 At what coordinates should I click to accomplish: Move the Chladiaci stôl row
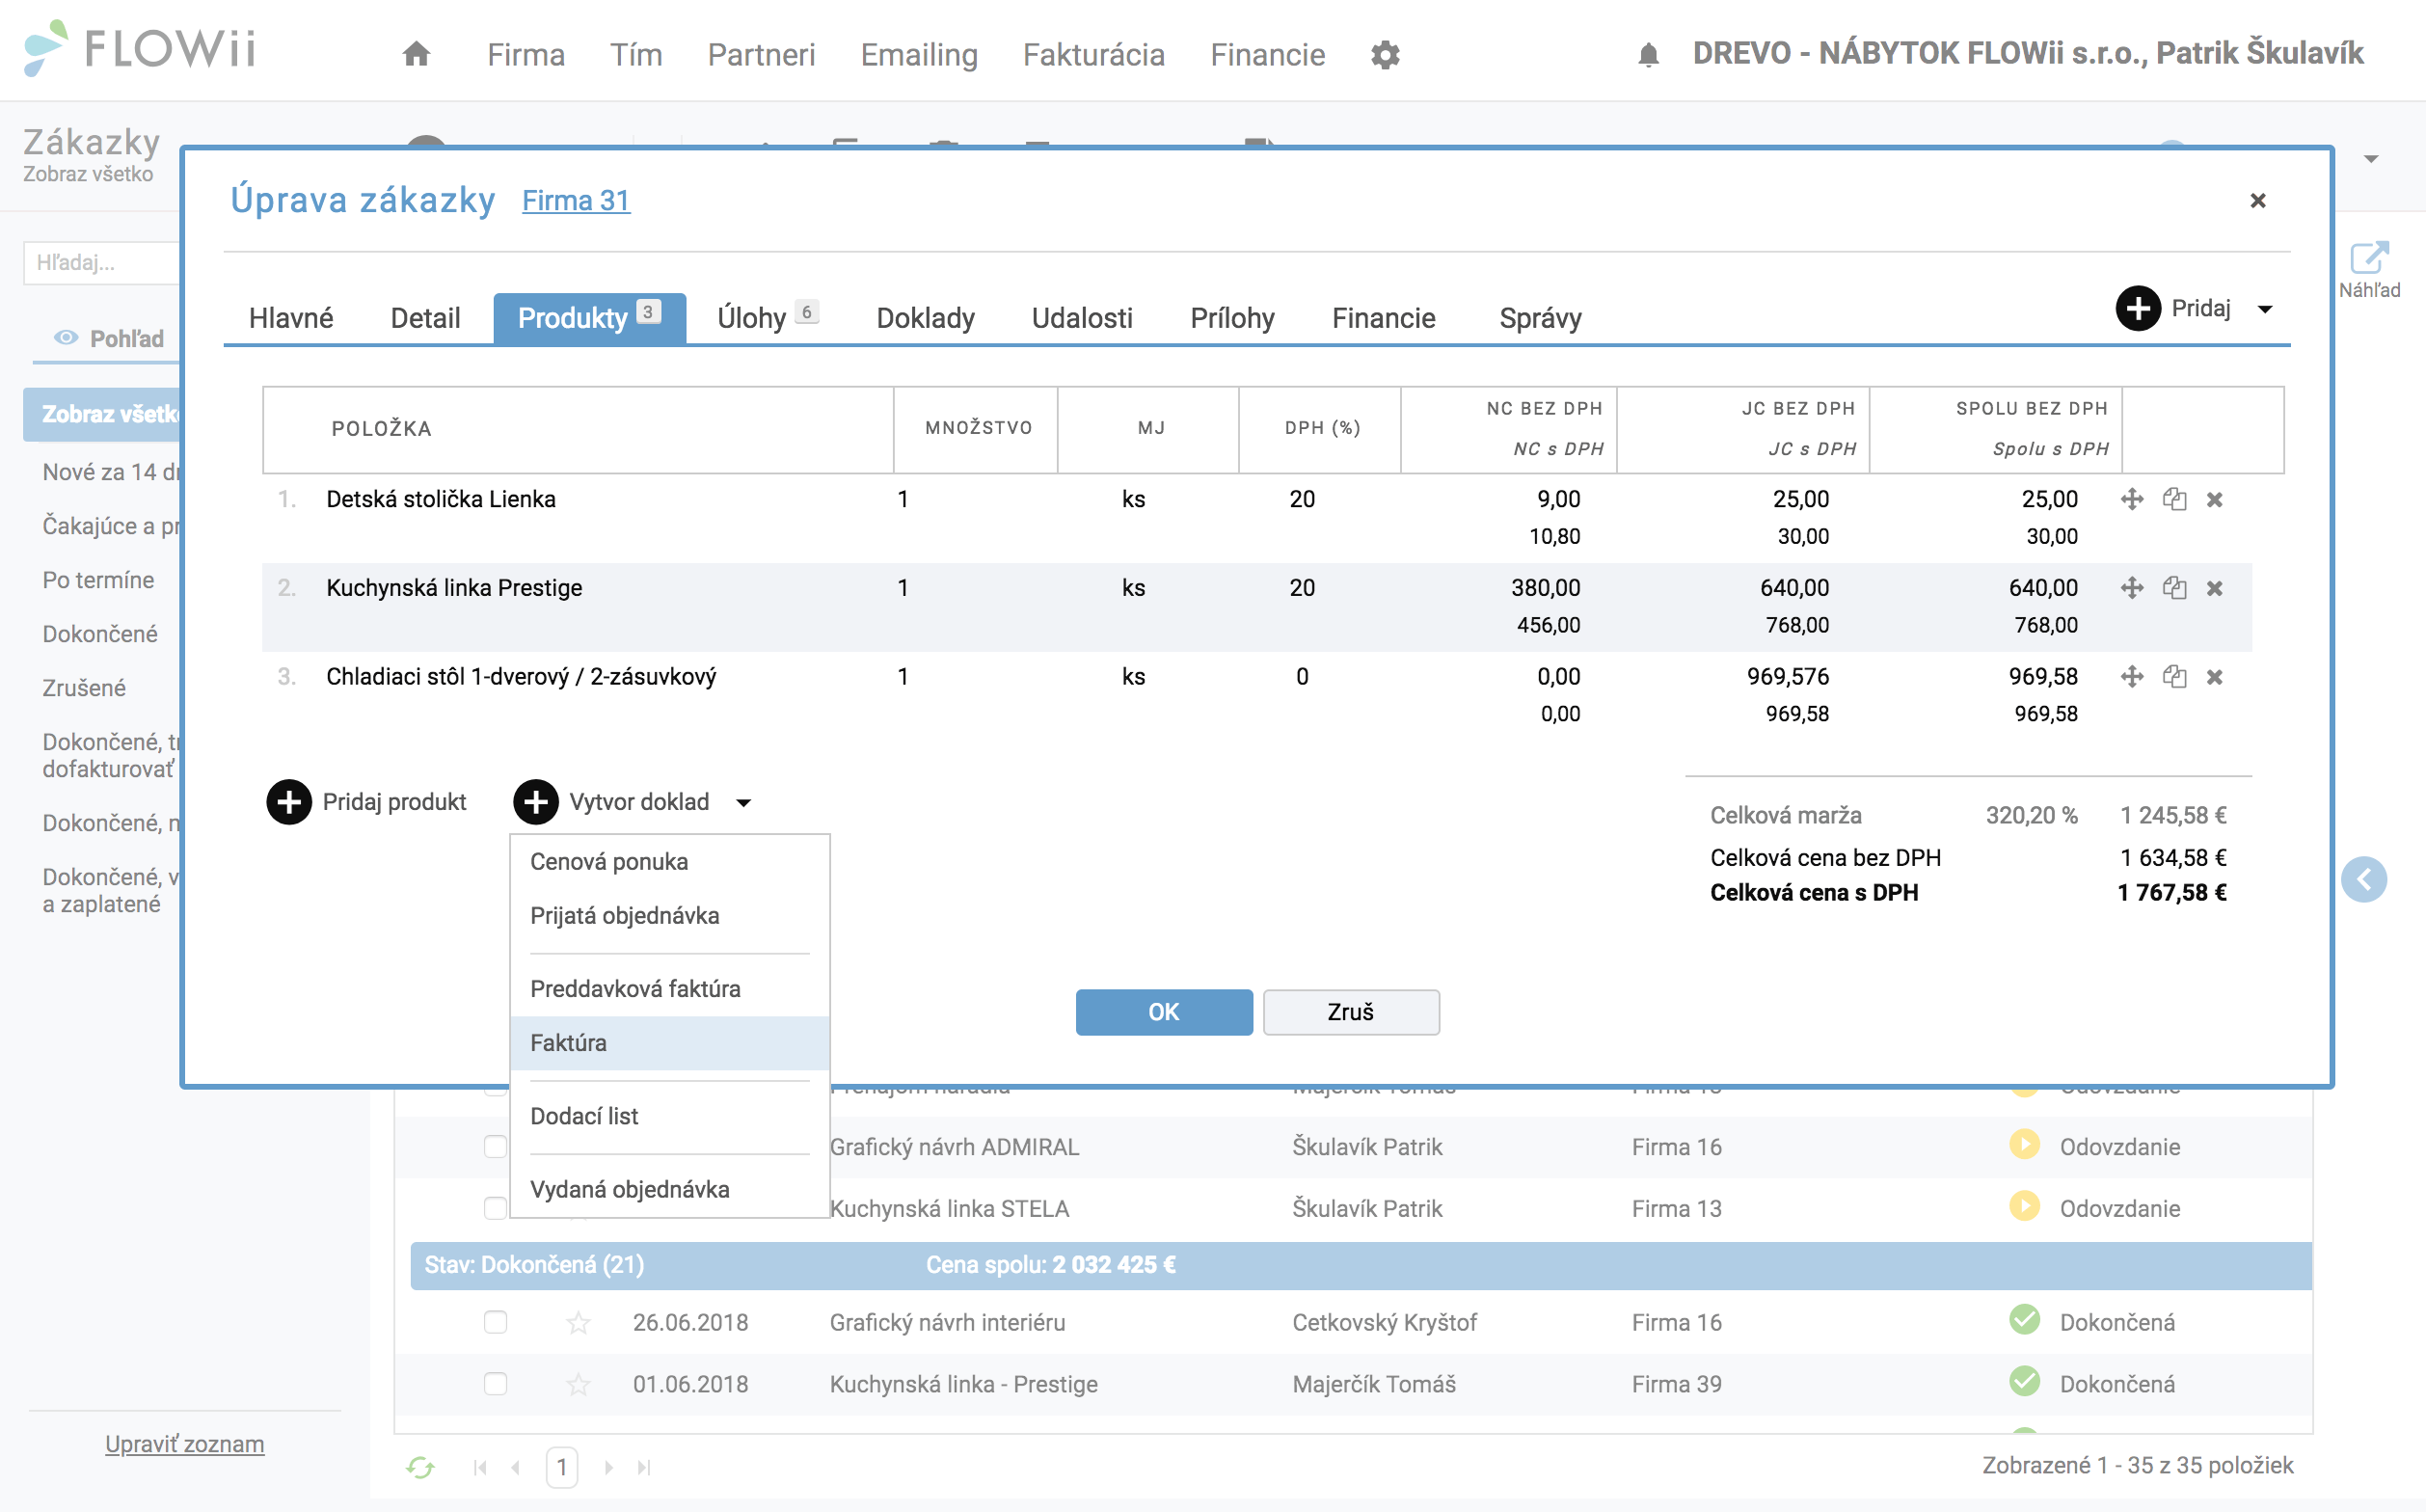[x=2131, y=677]
